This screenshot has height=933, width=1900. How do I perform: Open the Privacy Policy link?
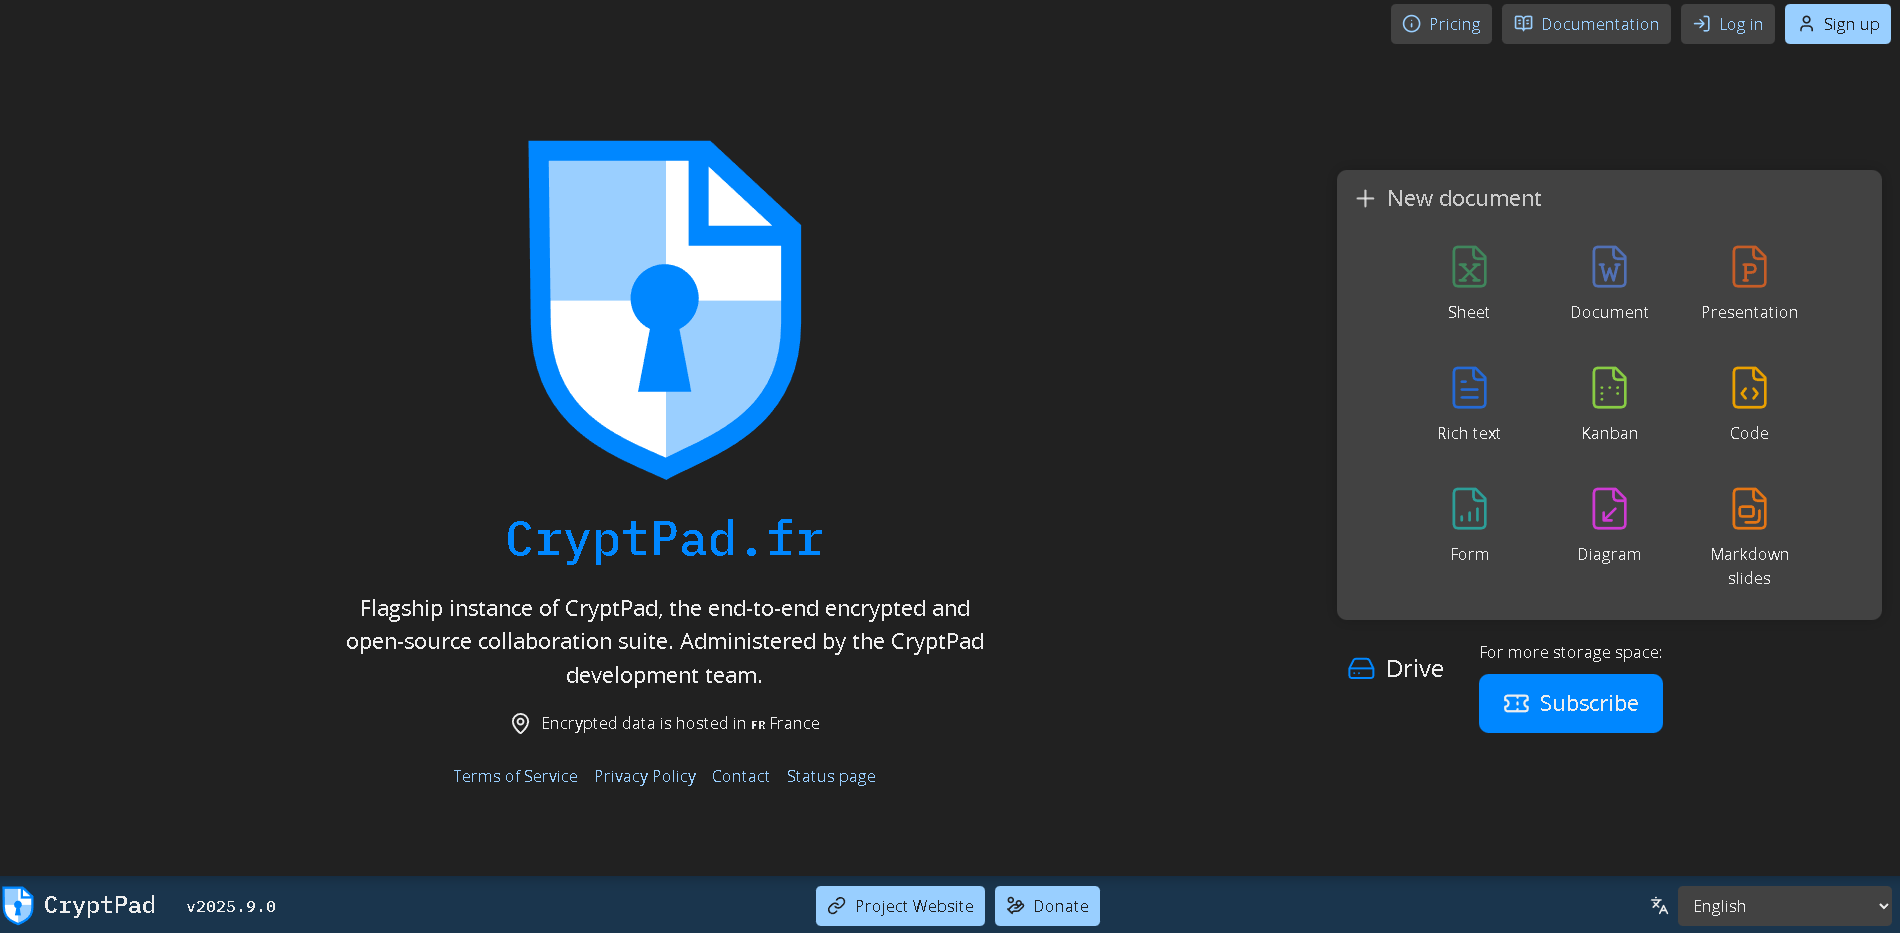645,776
